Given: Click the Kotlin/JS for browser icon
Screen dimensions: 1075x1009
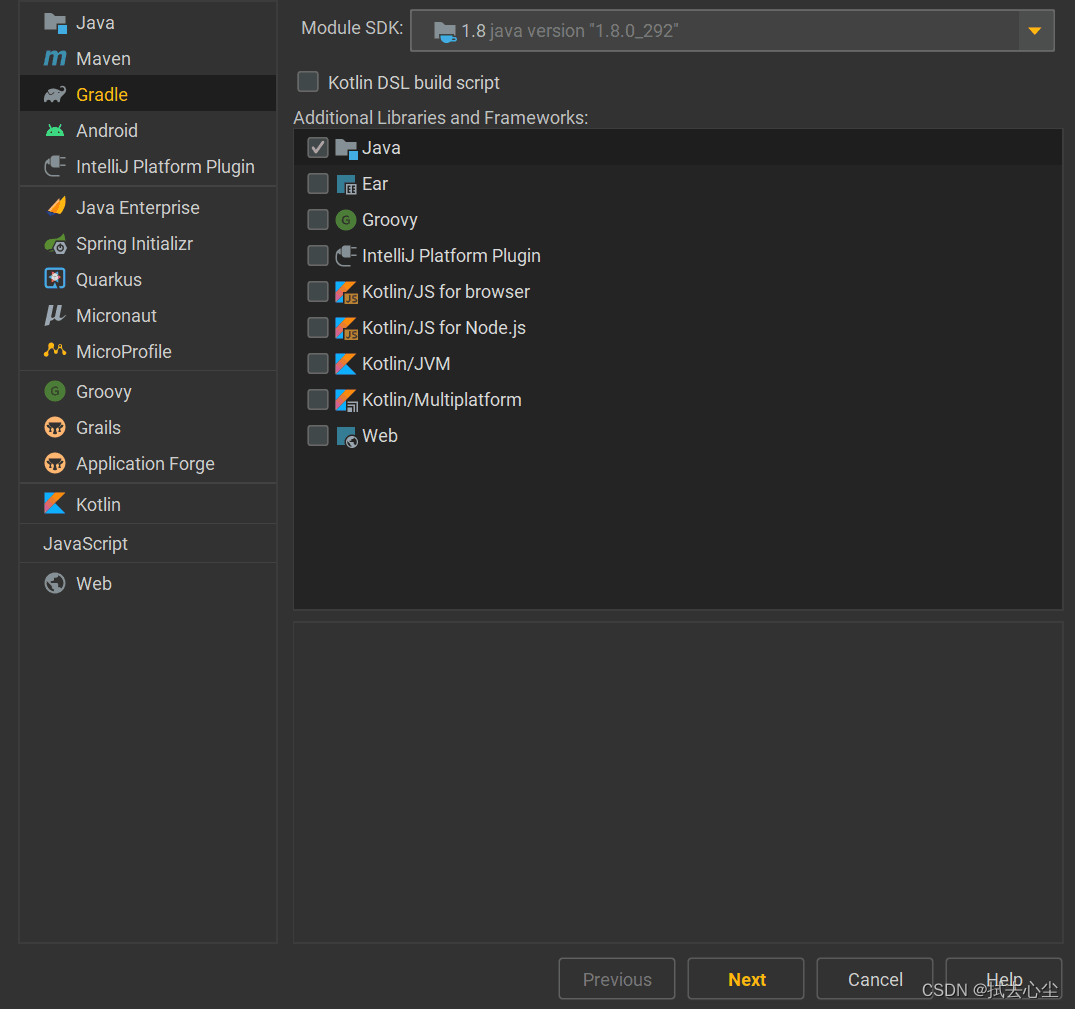Looking at the screenshot, I should pyautogui.click(x=346, y=292).
